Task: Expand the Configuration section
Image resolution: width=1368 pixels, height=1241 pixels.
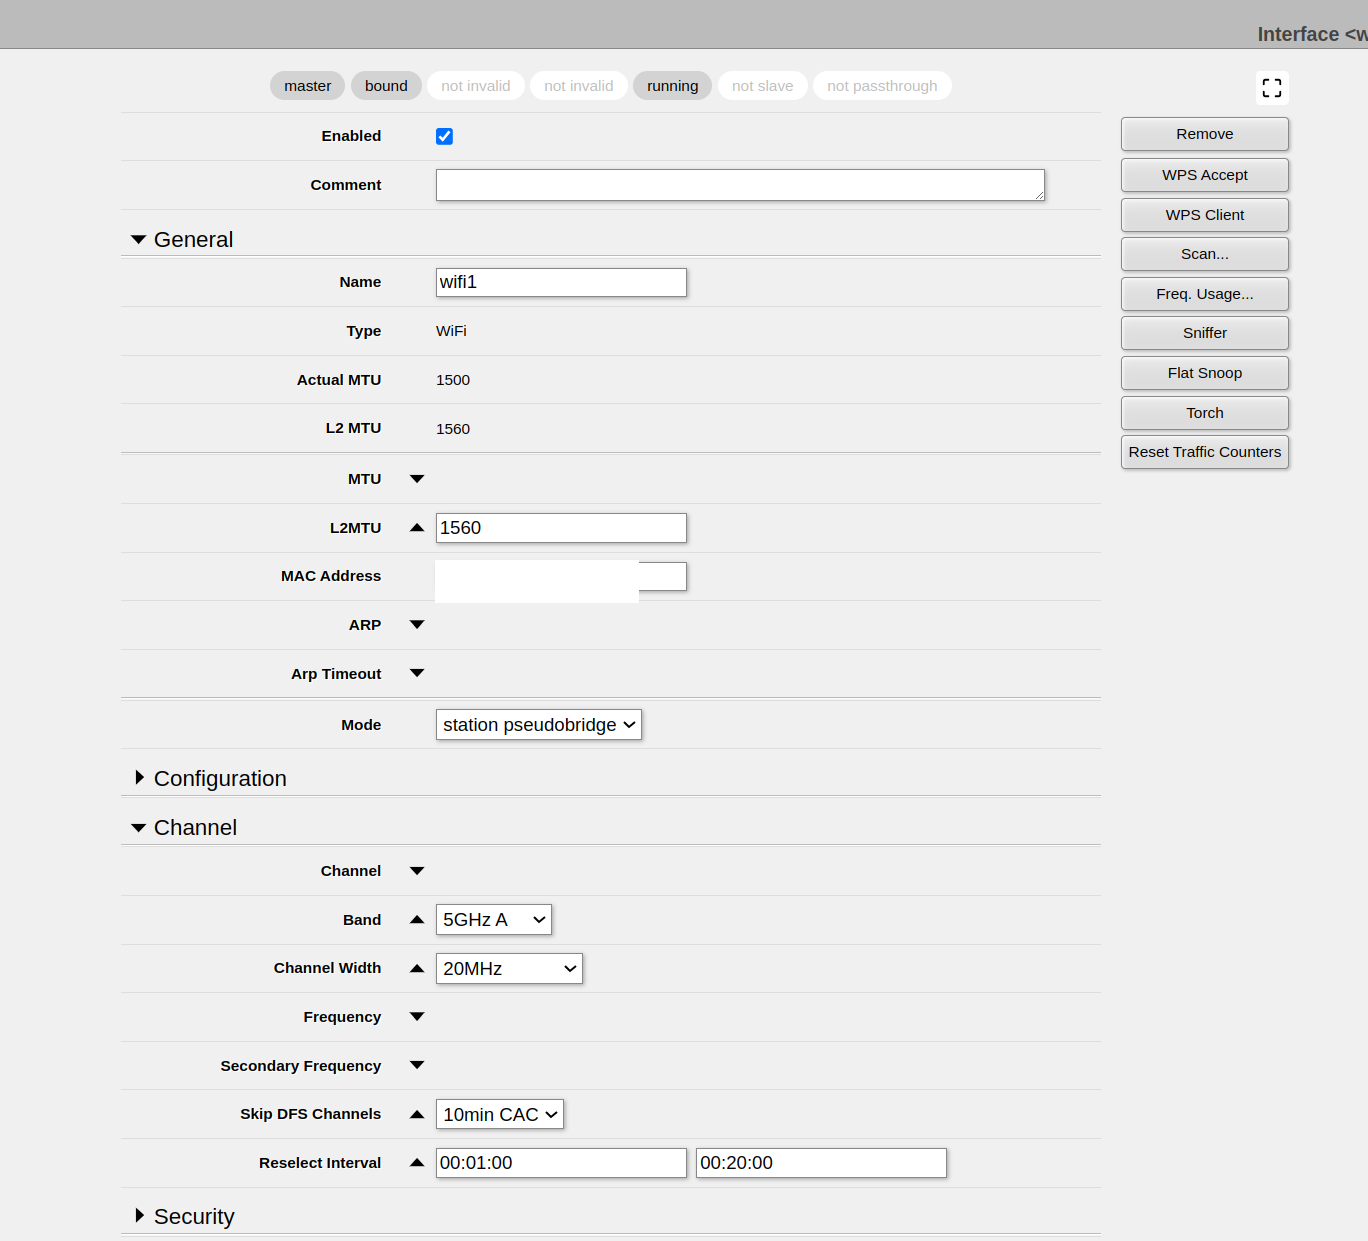Action: (x=139, y=778)
